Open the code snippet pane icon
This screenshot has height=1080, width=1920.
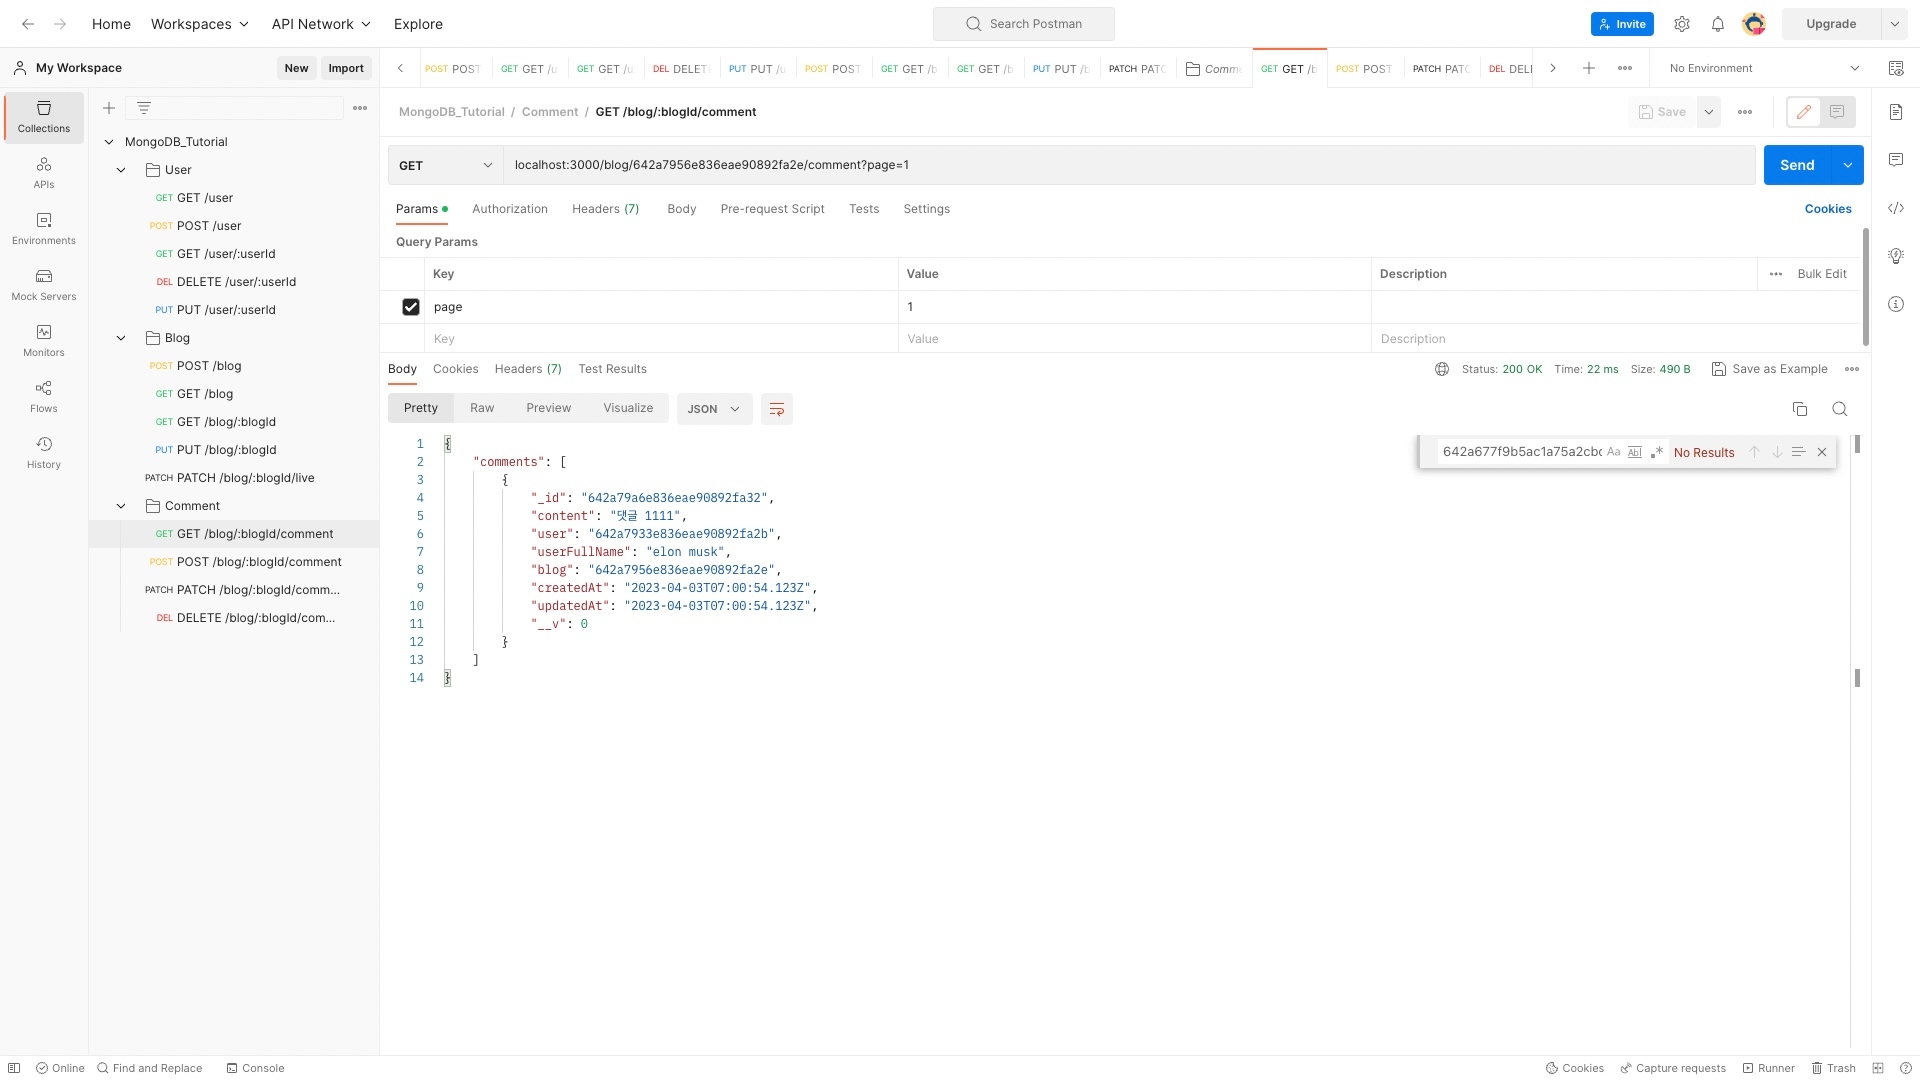[x=1896, y=208]
